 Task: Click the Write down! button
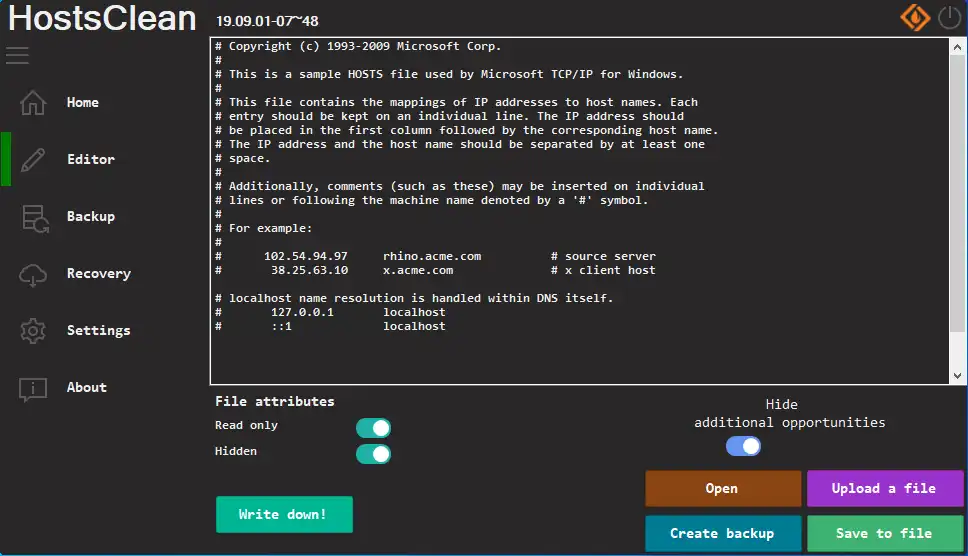click(x=284, y=514)
